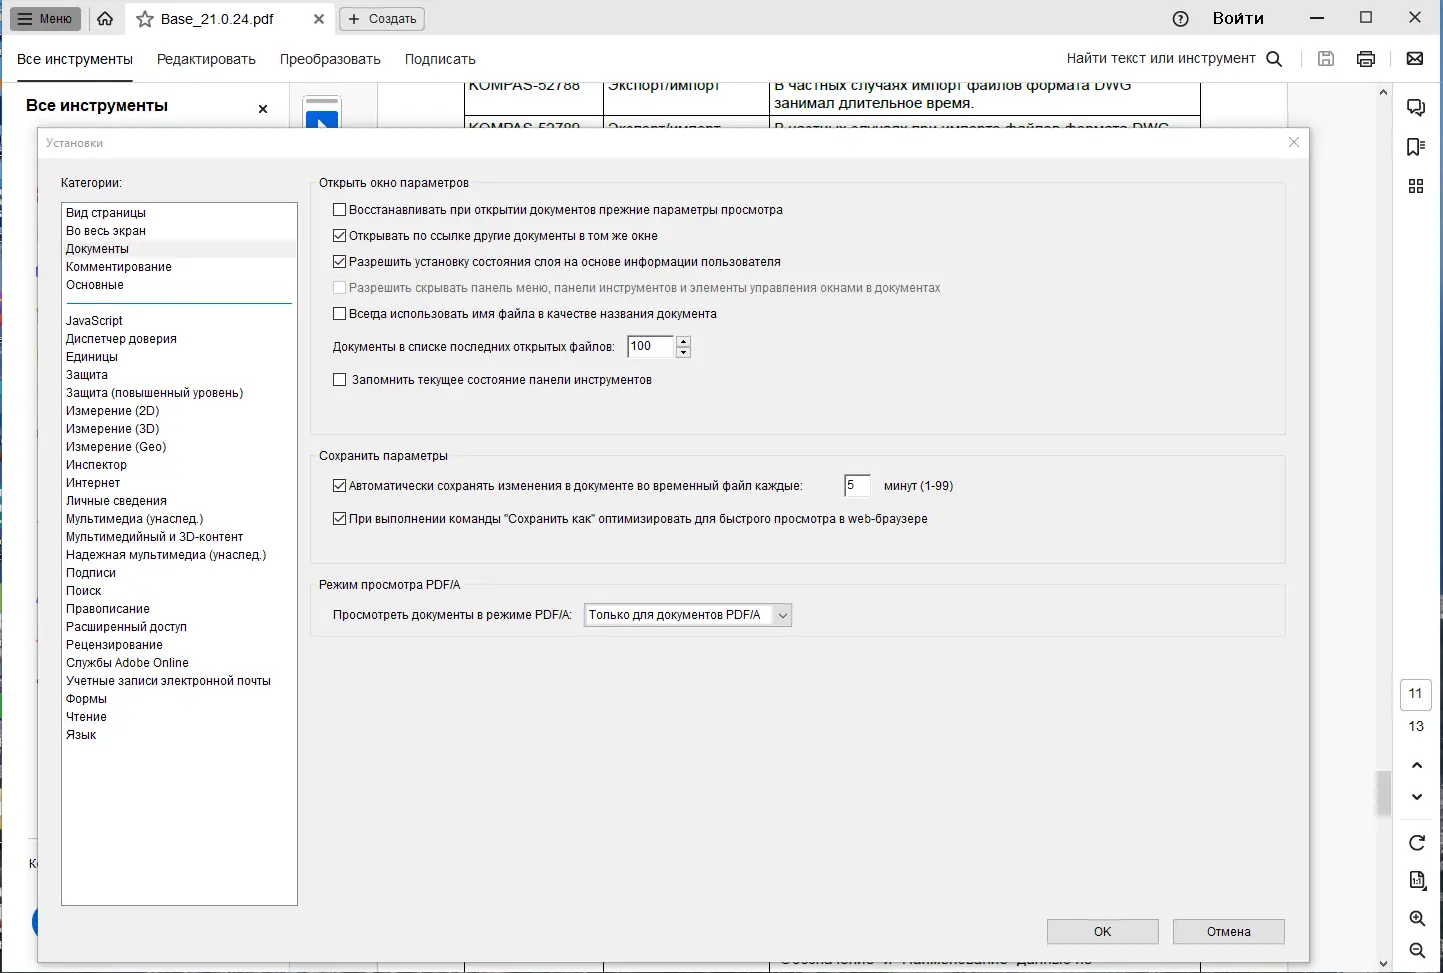The height and width of the screenshot is (973, 1443).
Task: Click the Создать plus button
Action: (382, 19)
